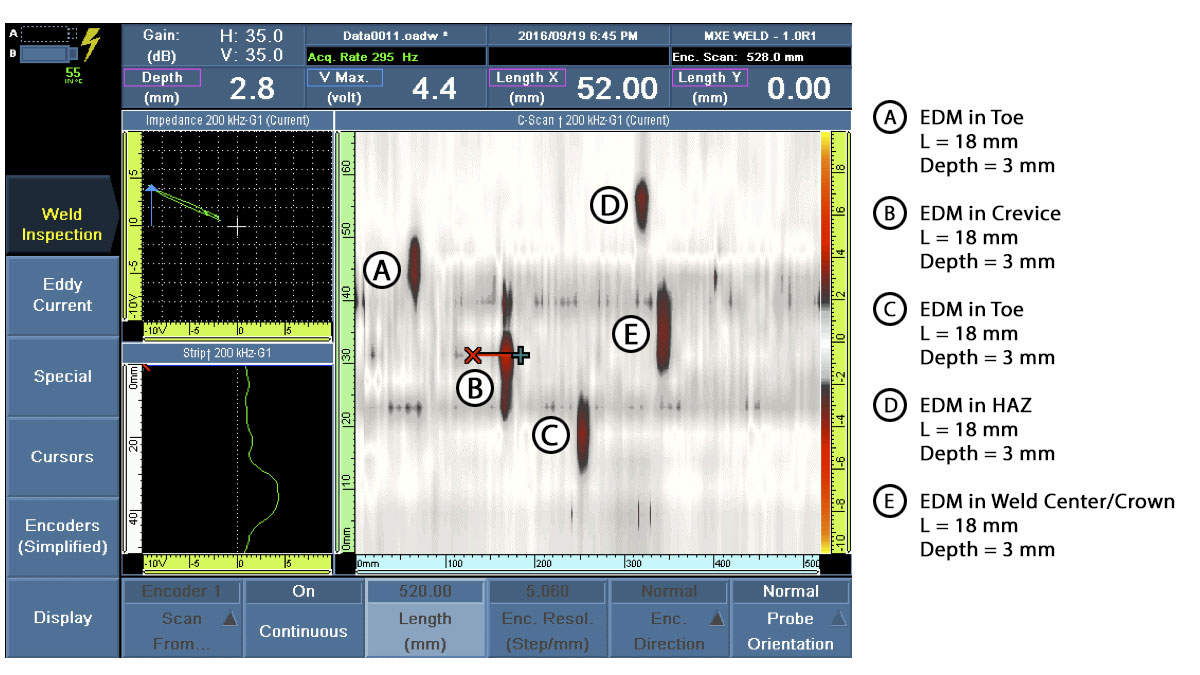Open the Eddy Current menu
Viewport: 1200px width, 675px height.
[62, 295]
